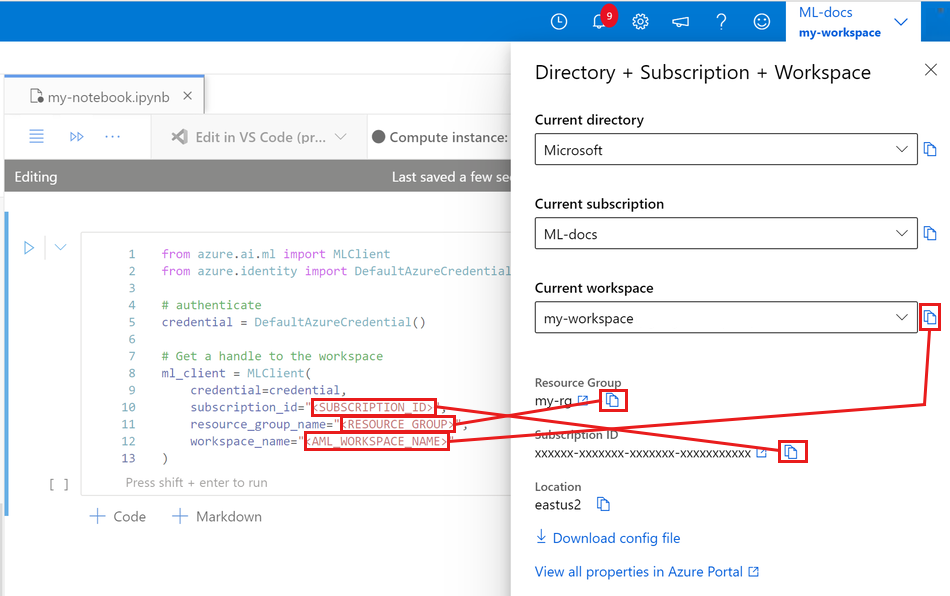
Task: Click the cell execution count brackets
Action: [x=59, y=484]
